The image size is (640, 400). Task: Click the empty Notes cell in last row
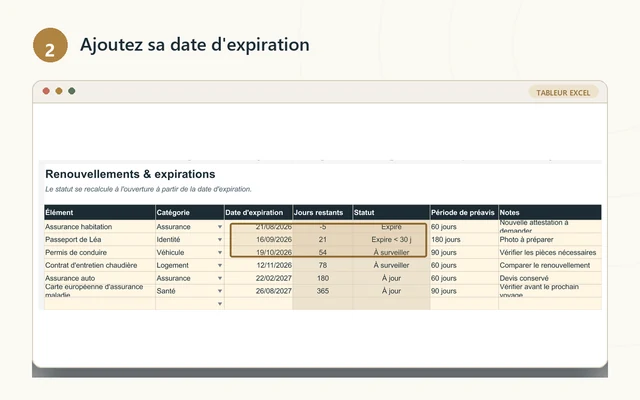point(550,304)
